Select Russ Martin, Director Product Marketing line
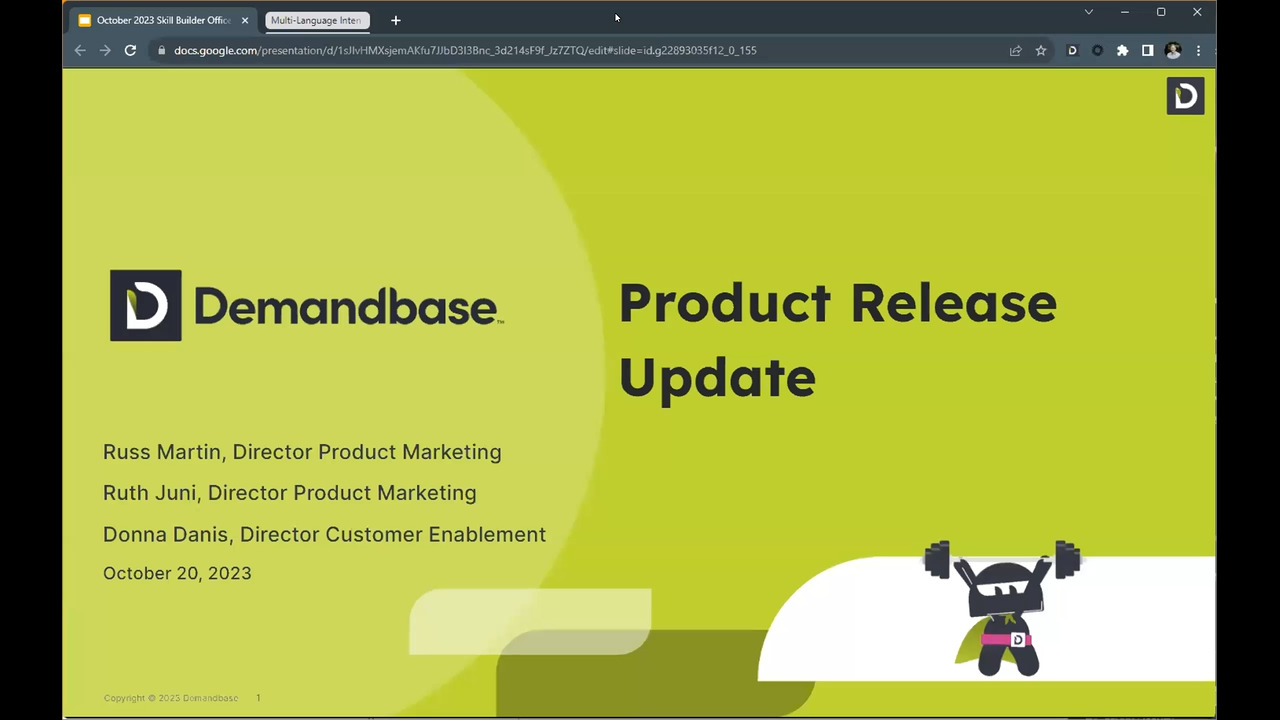This screenshot has height=720, width=1280. (x=302, y=452)
